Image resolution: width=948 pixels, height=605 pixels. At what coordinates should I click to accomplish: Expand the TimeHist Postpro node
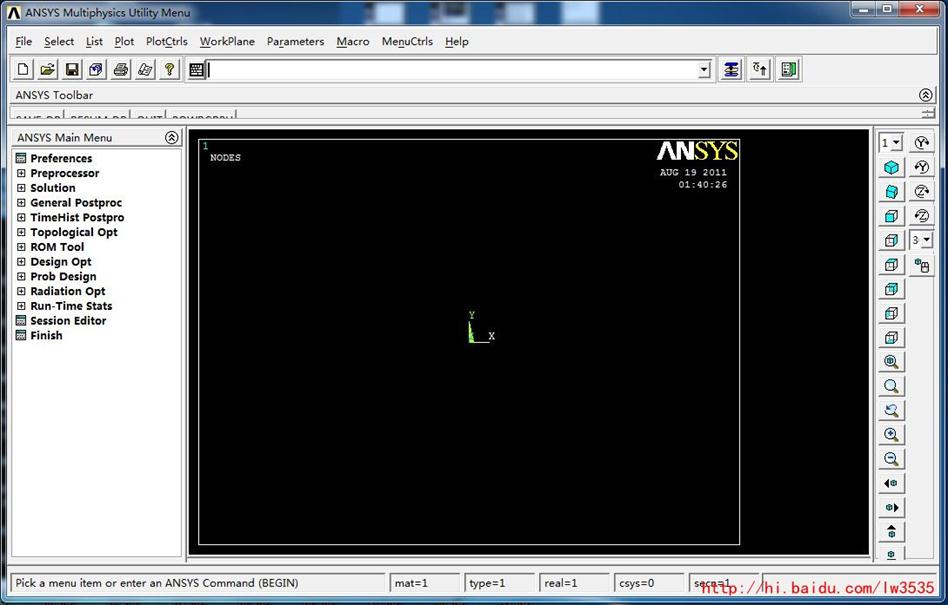pos(21,218)
